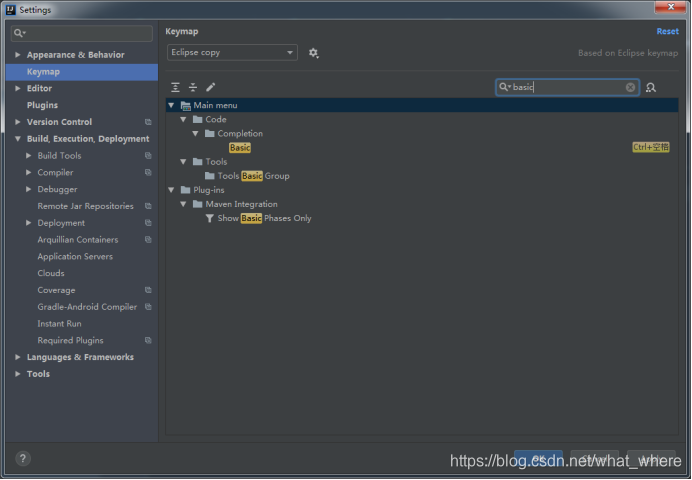Screen dimensions: 692x480
Task: Collapse the Plug-ins node arrow
Action: [x=171, y=190]
